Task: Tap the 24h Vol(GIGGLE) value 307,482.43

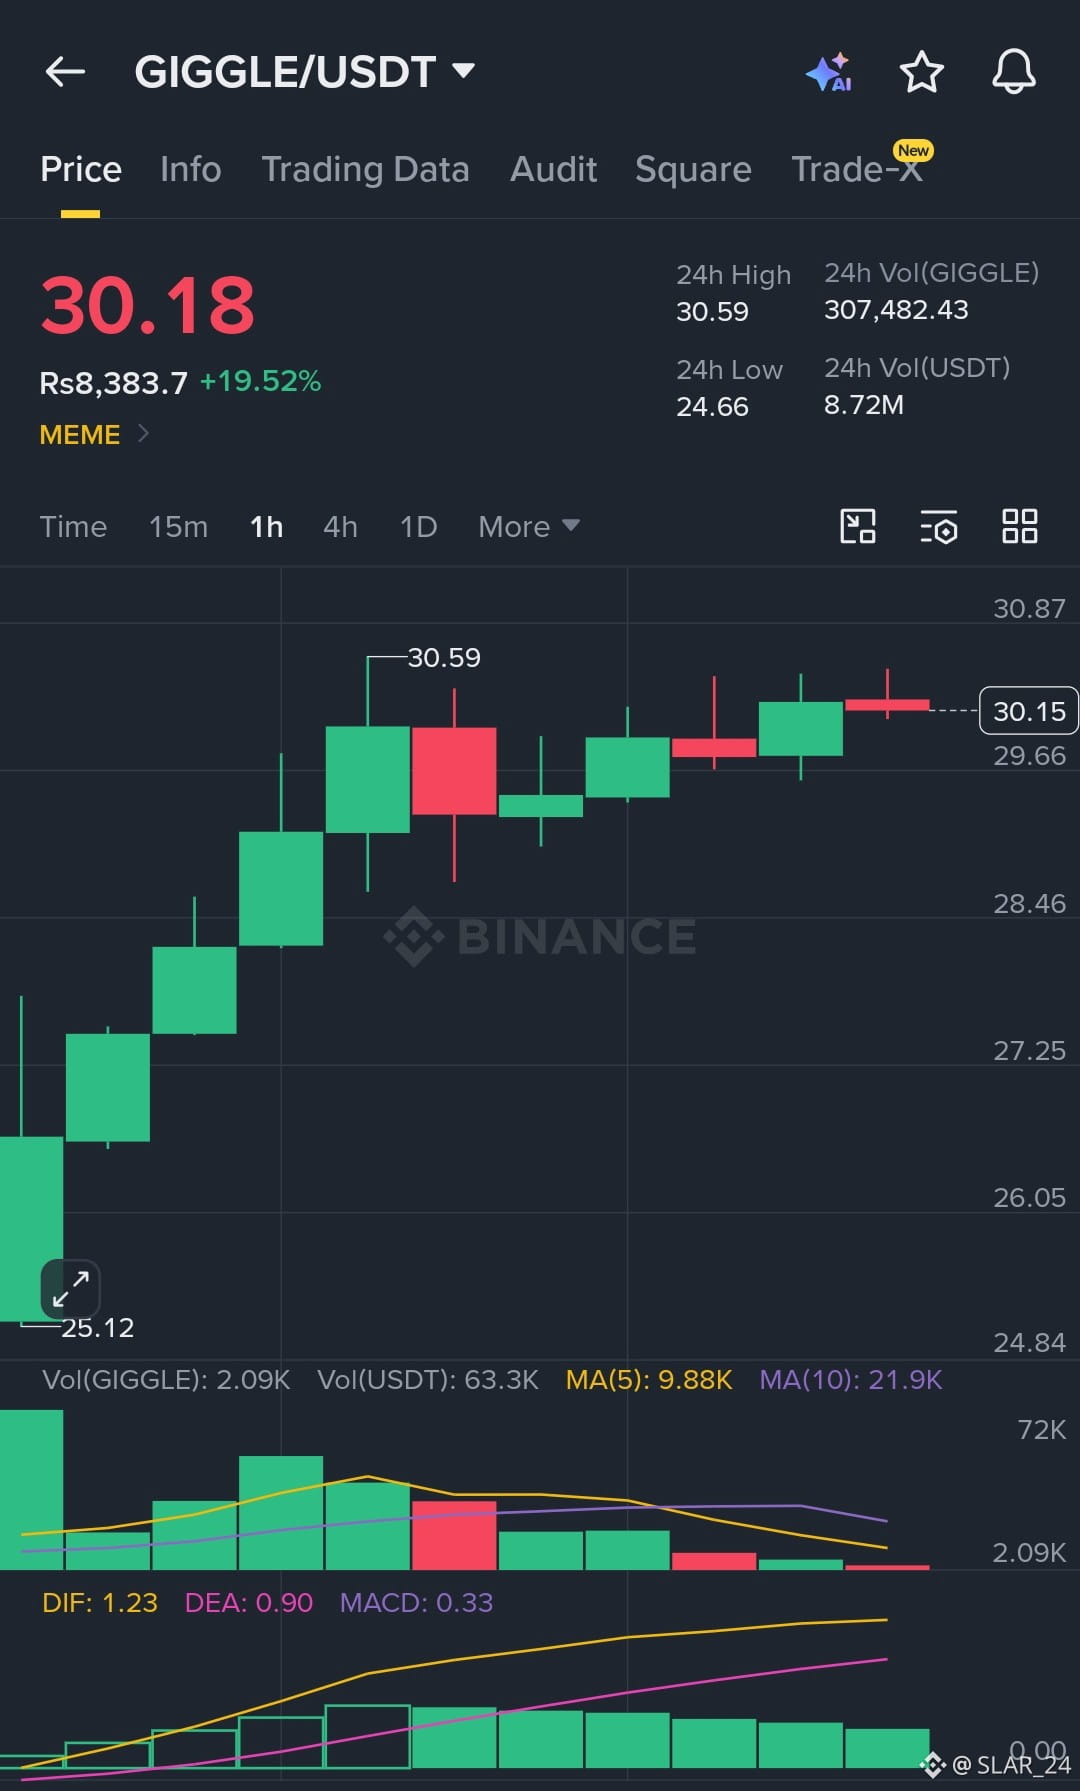Action: 896,310
